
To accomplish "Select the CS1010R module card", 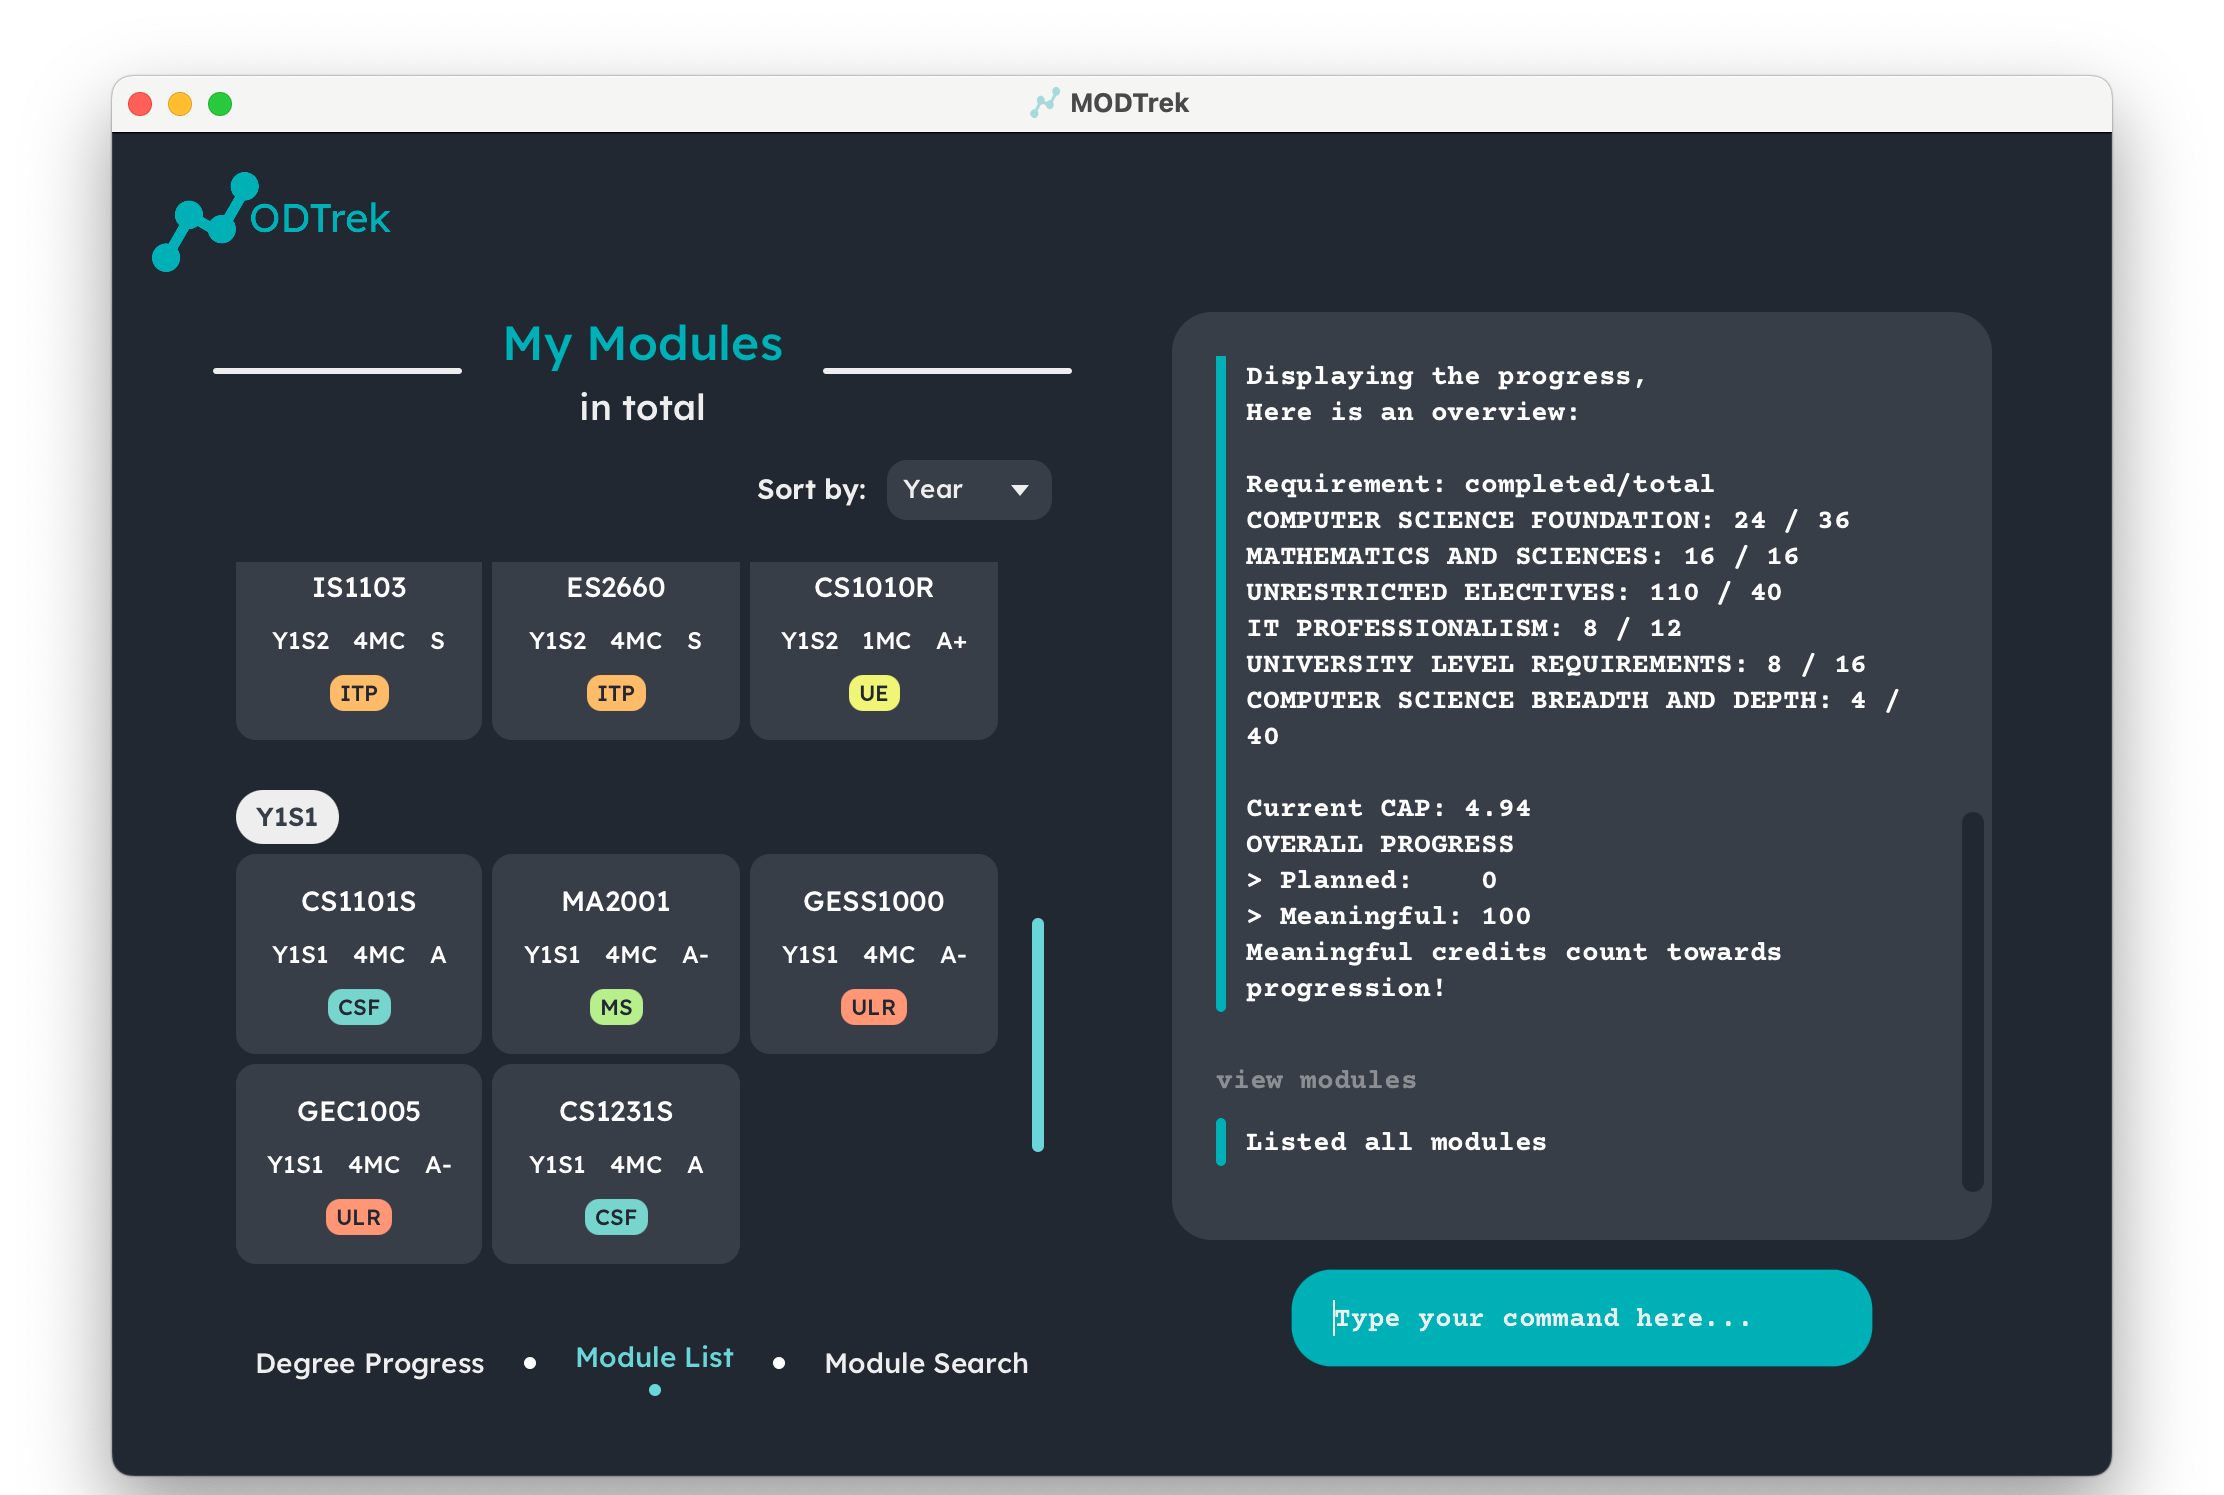I will click(874, 650).
